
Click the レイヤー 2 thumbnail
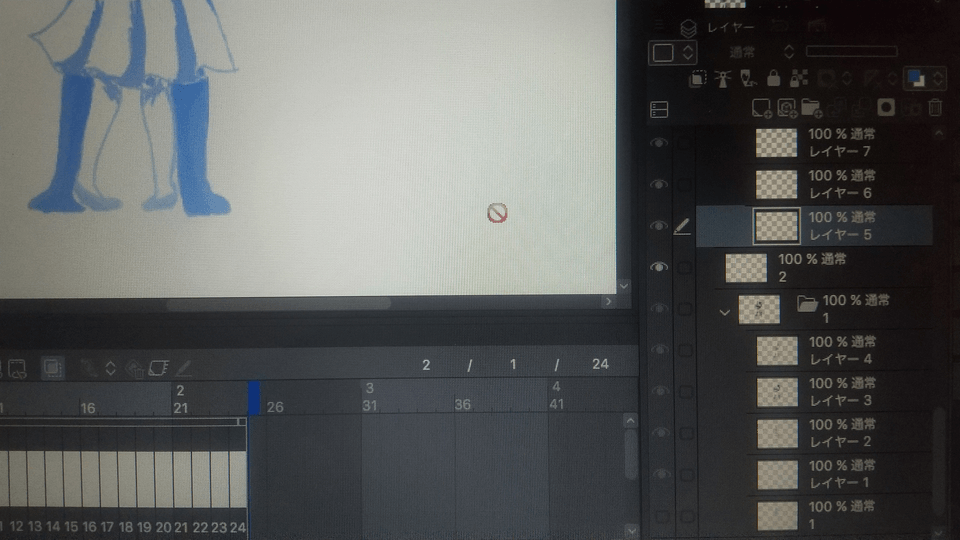point(777,433)
